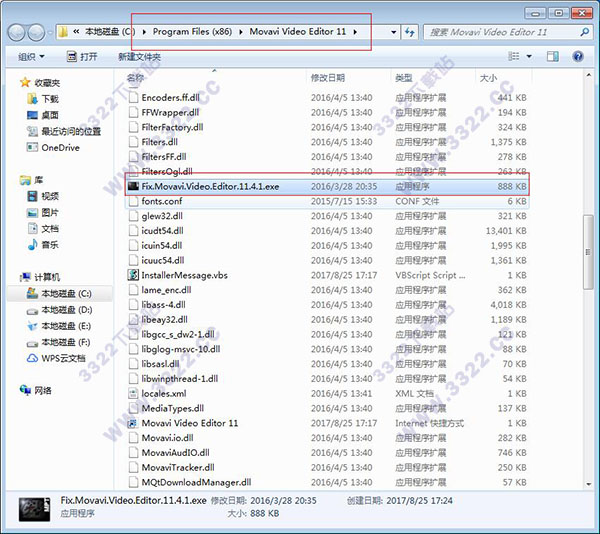Select FFWrapper.dll file
Viewport: 600px width, 534px height.
click(x=328, y=112)
